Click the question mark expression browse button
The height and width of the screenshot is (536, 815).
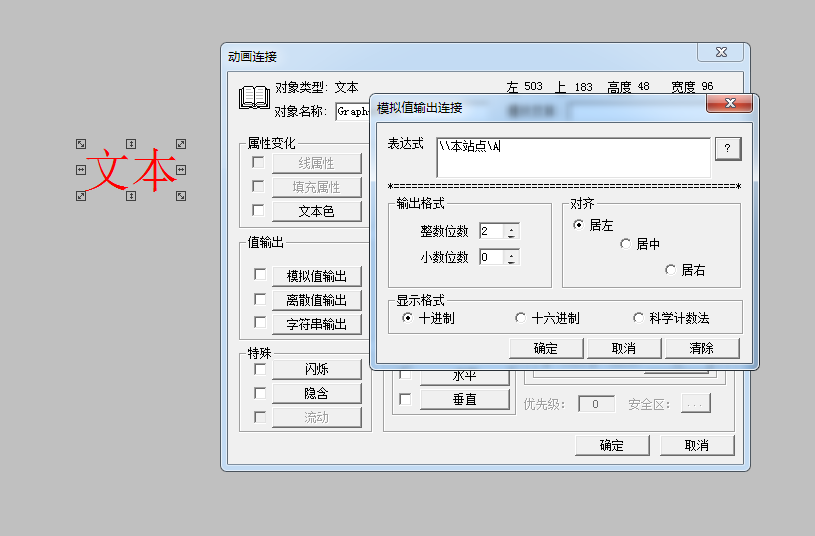click(x=727, y=148)
